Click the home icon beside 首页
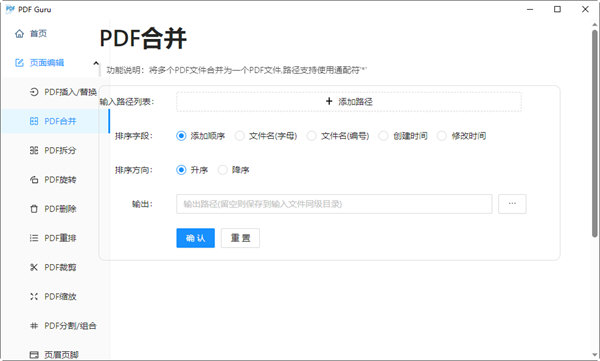Image resolution: width=600 pixels, height=361 pixels. point(19,34)
